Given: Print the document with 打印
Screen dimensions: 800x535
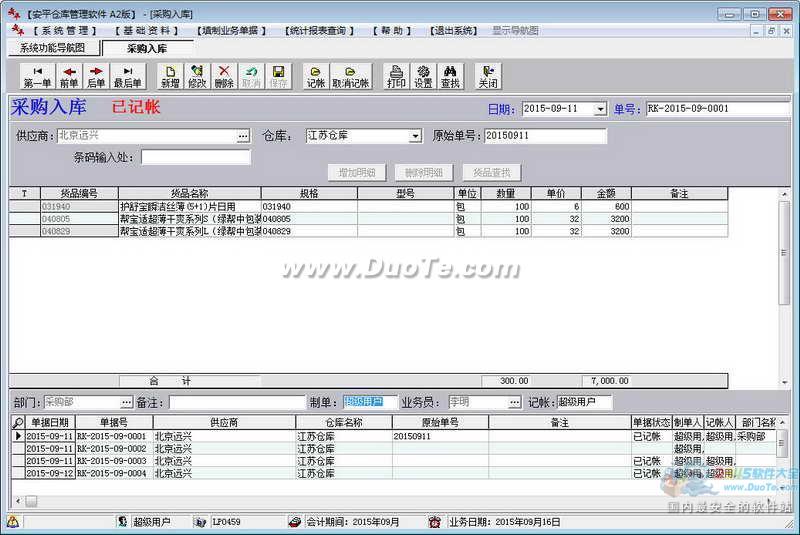Looking at the screenshot, I should [396, 77].
